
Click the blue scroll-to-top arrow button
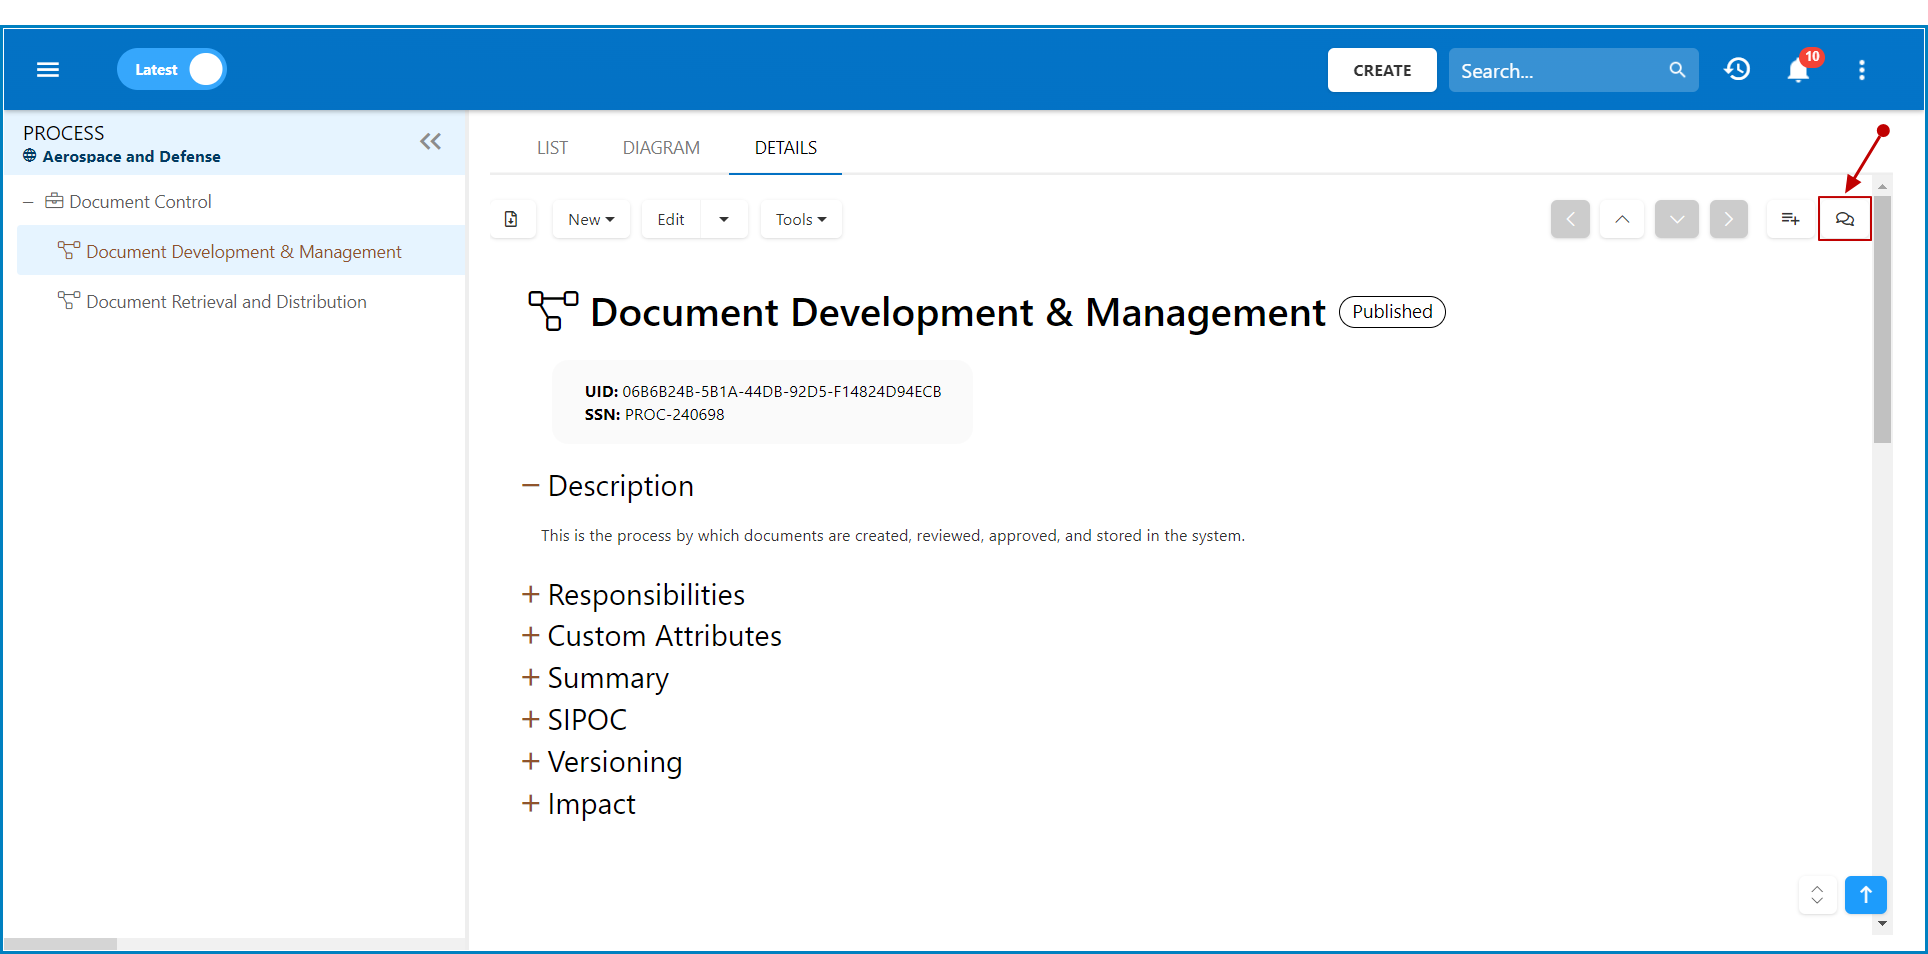point(1866,895)
